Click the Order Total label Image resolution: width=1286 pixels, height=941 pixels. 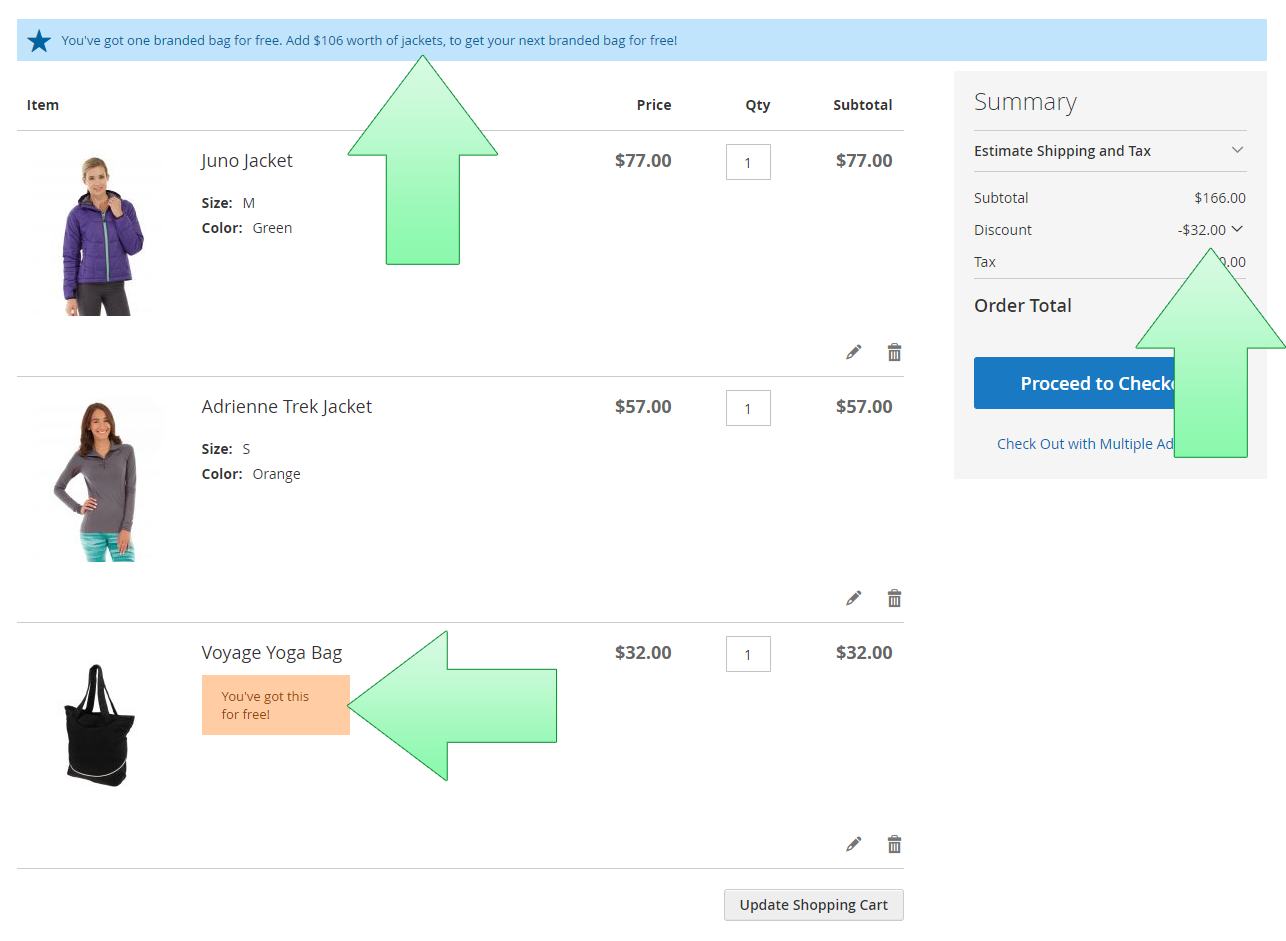(1023, 306)
